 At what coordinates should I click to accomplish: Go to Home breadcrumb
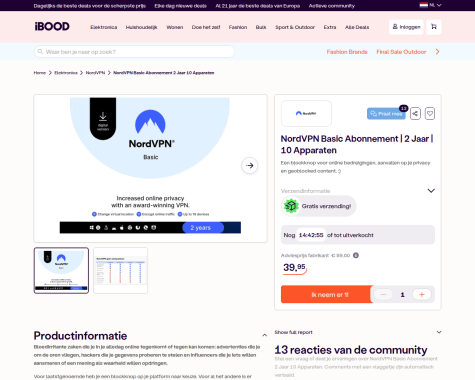click(x=40, y=73)
